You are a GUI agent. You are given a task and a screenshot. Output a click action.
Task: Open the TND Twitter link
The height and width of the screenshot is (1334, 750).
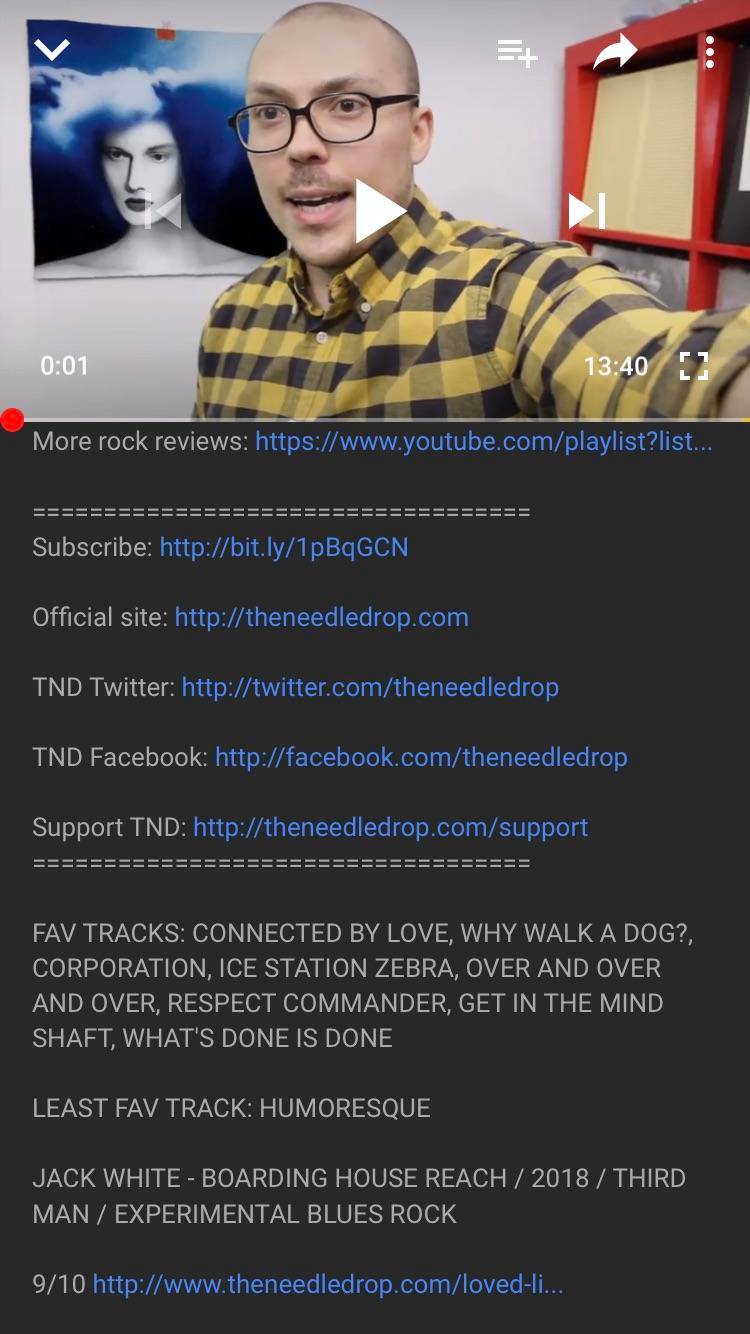(x=370, y=687)
